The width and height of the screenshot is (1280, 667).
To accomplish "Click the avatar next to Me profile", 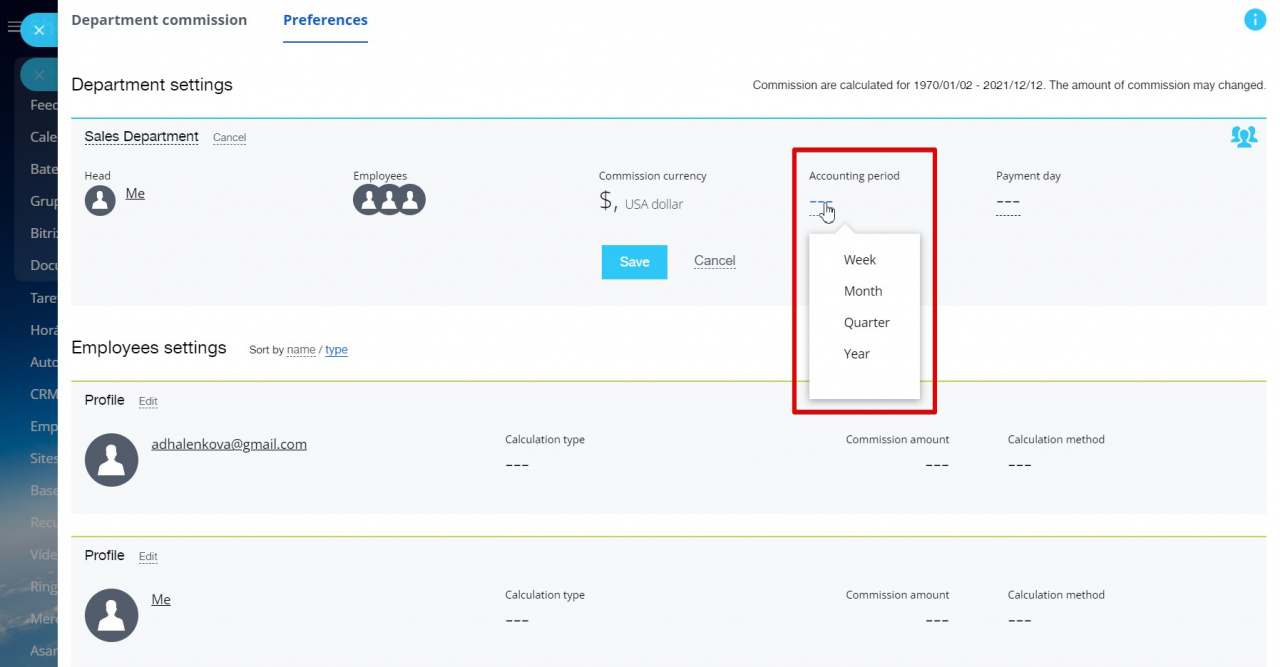I will (x=112, y=615).
